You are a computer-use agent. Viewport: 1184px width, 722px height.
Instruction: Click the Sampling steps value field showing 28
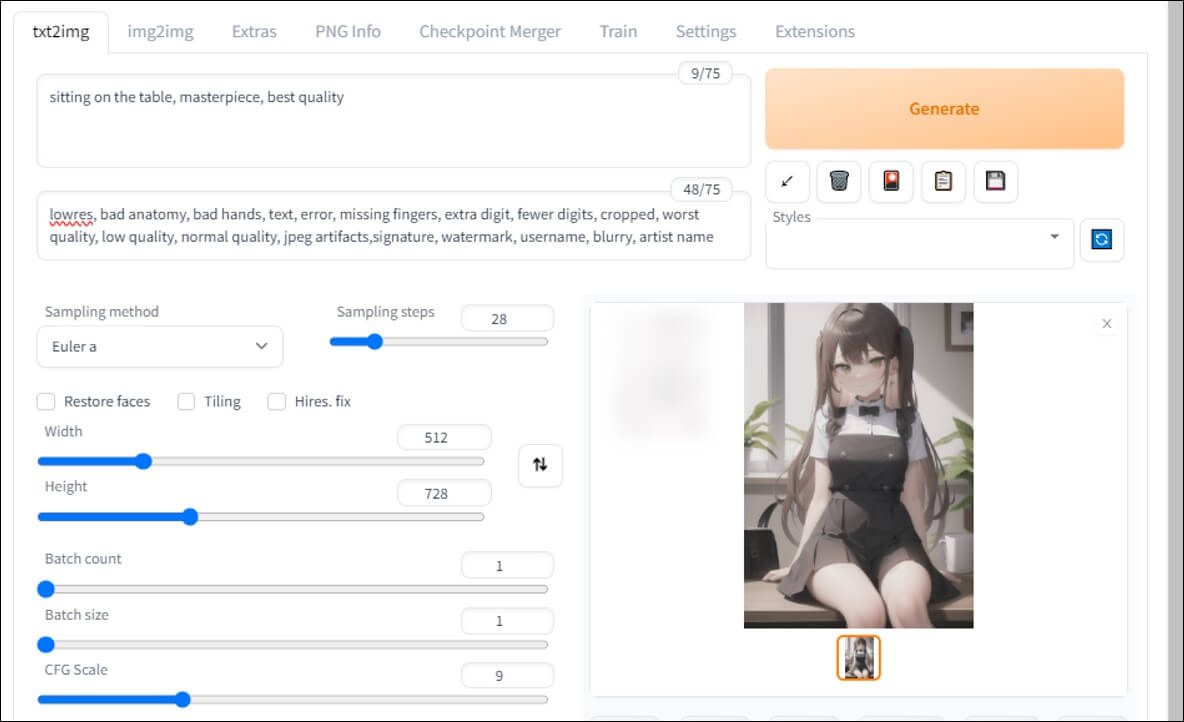tap(507, 319)
